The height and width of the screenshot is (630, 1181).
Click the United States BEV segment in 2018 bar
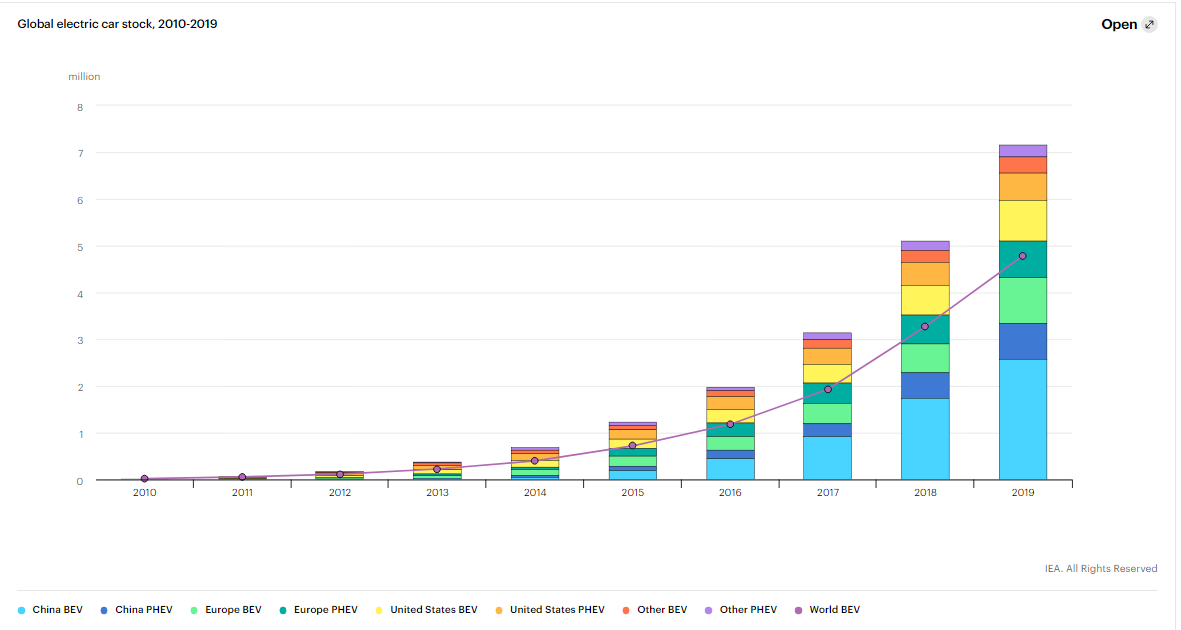tap(925, 300)
